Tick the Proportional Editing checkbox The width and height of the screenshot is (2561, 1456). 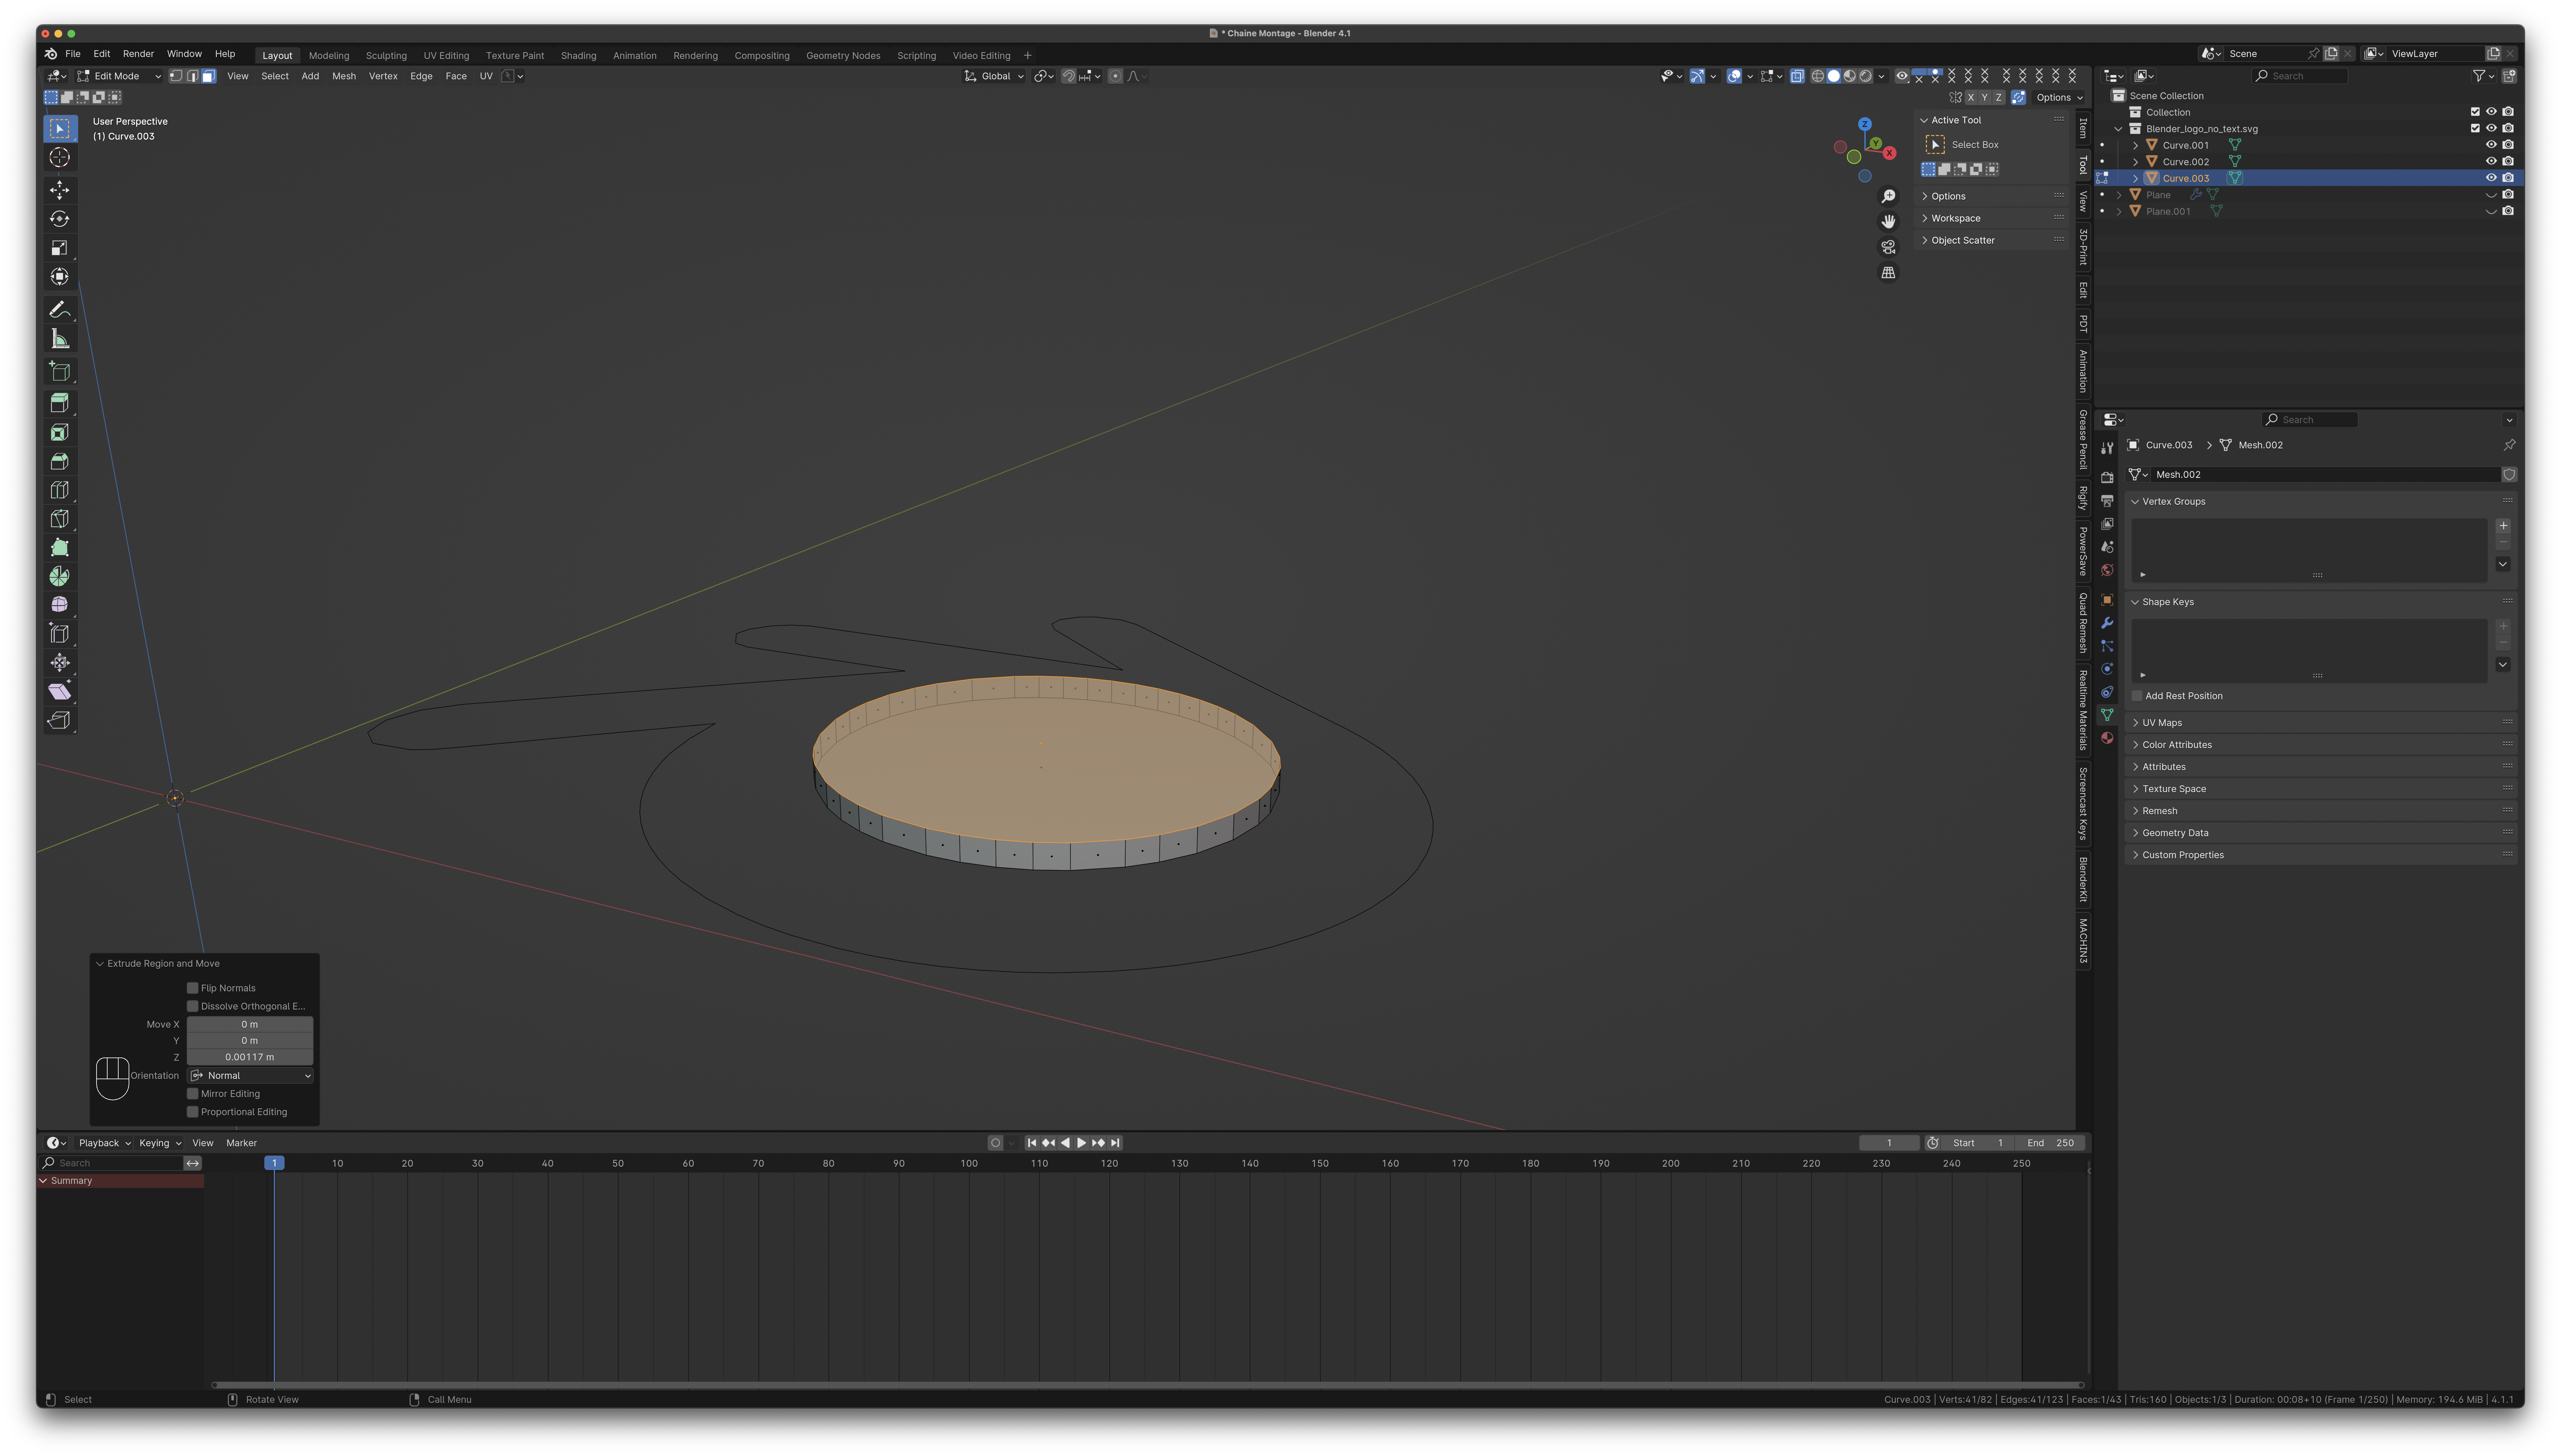193,1112
